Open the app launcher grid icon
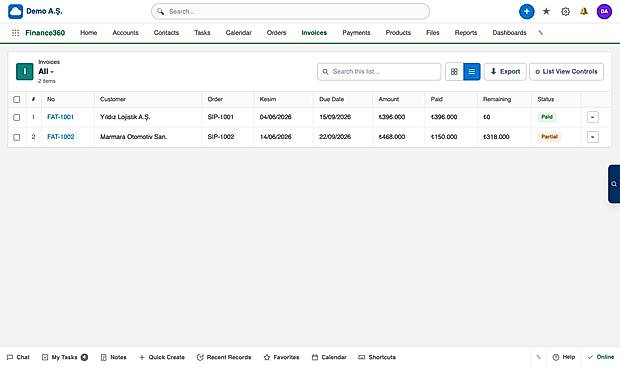 click(15, 33)
